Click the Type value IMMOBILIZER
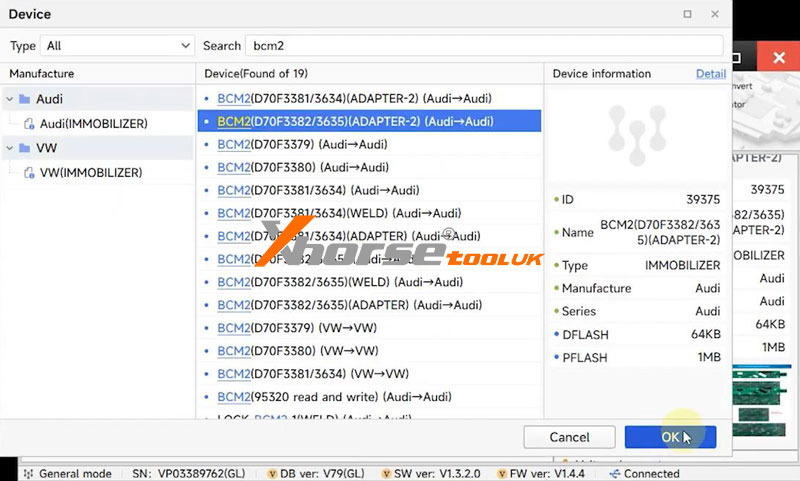 pos(683,265)
